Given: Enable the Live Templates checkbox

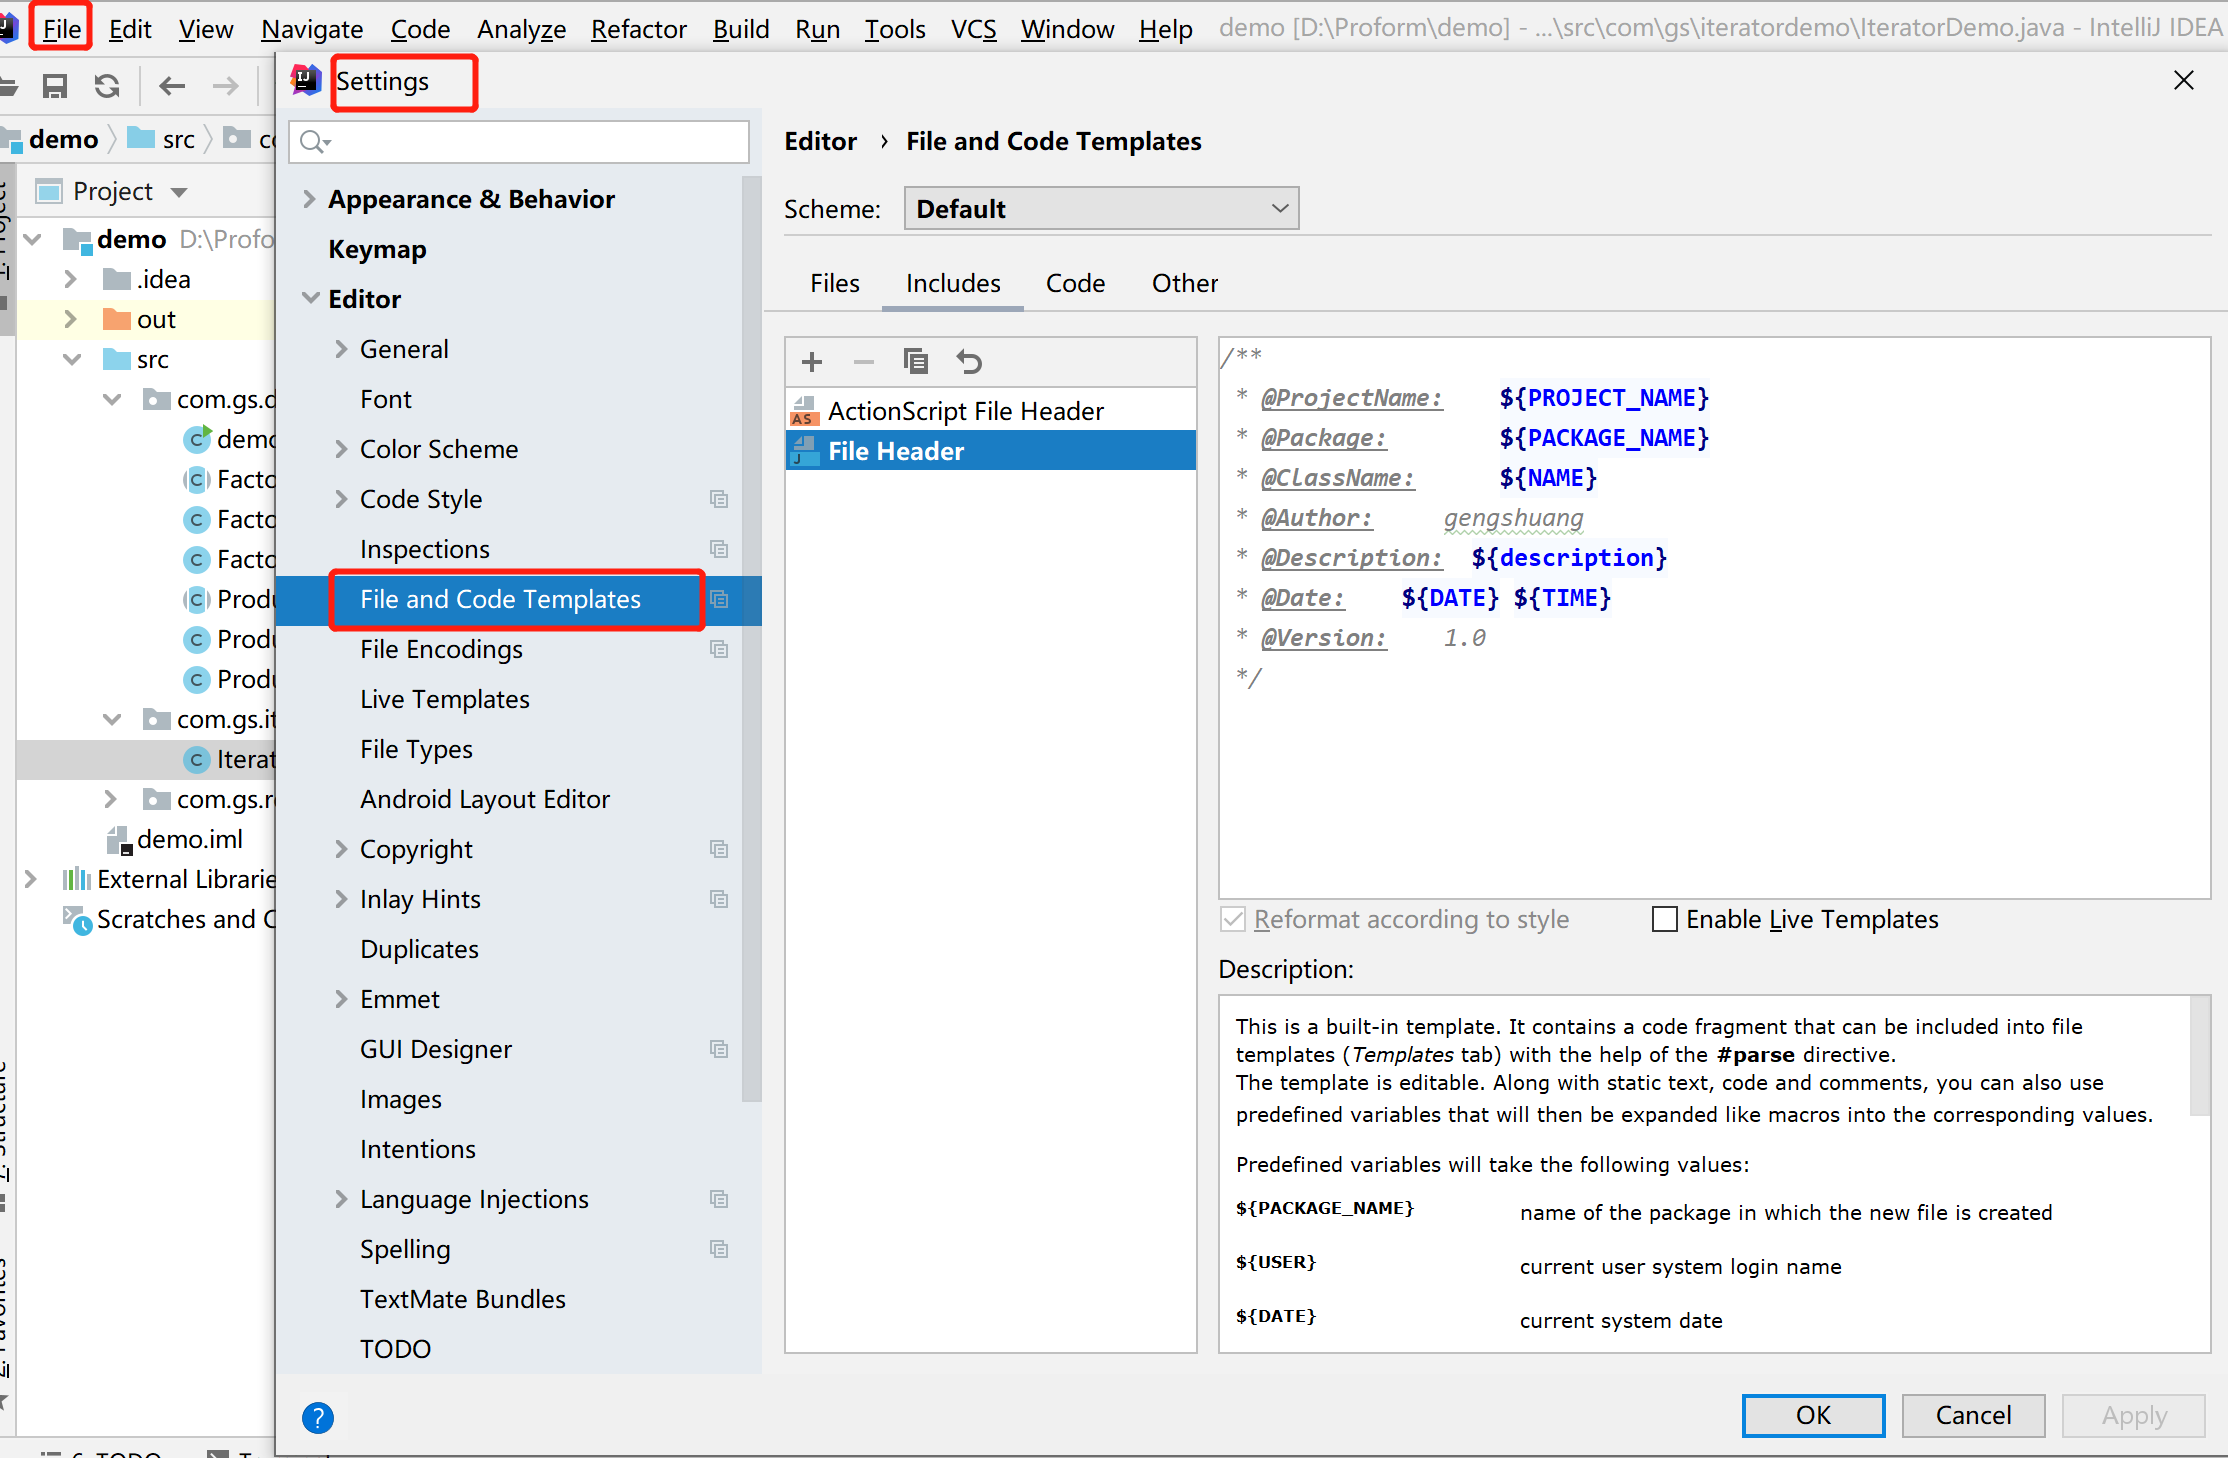Looking at the screenshot, I should pyautogui.click(x=1665, y=919).
